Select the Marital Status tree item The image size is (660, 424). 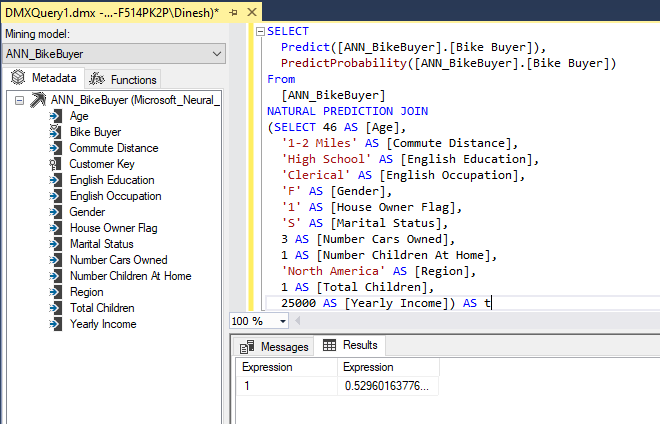pyautogui.click(x=101, y=244)
